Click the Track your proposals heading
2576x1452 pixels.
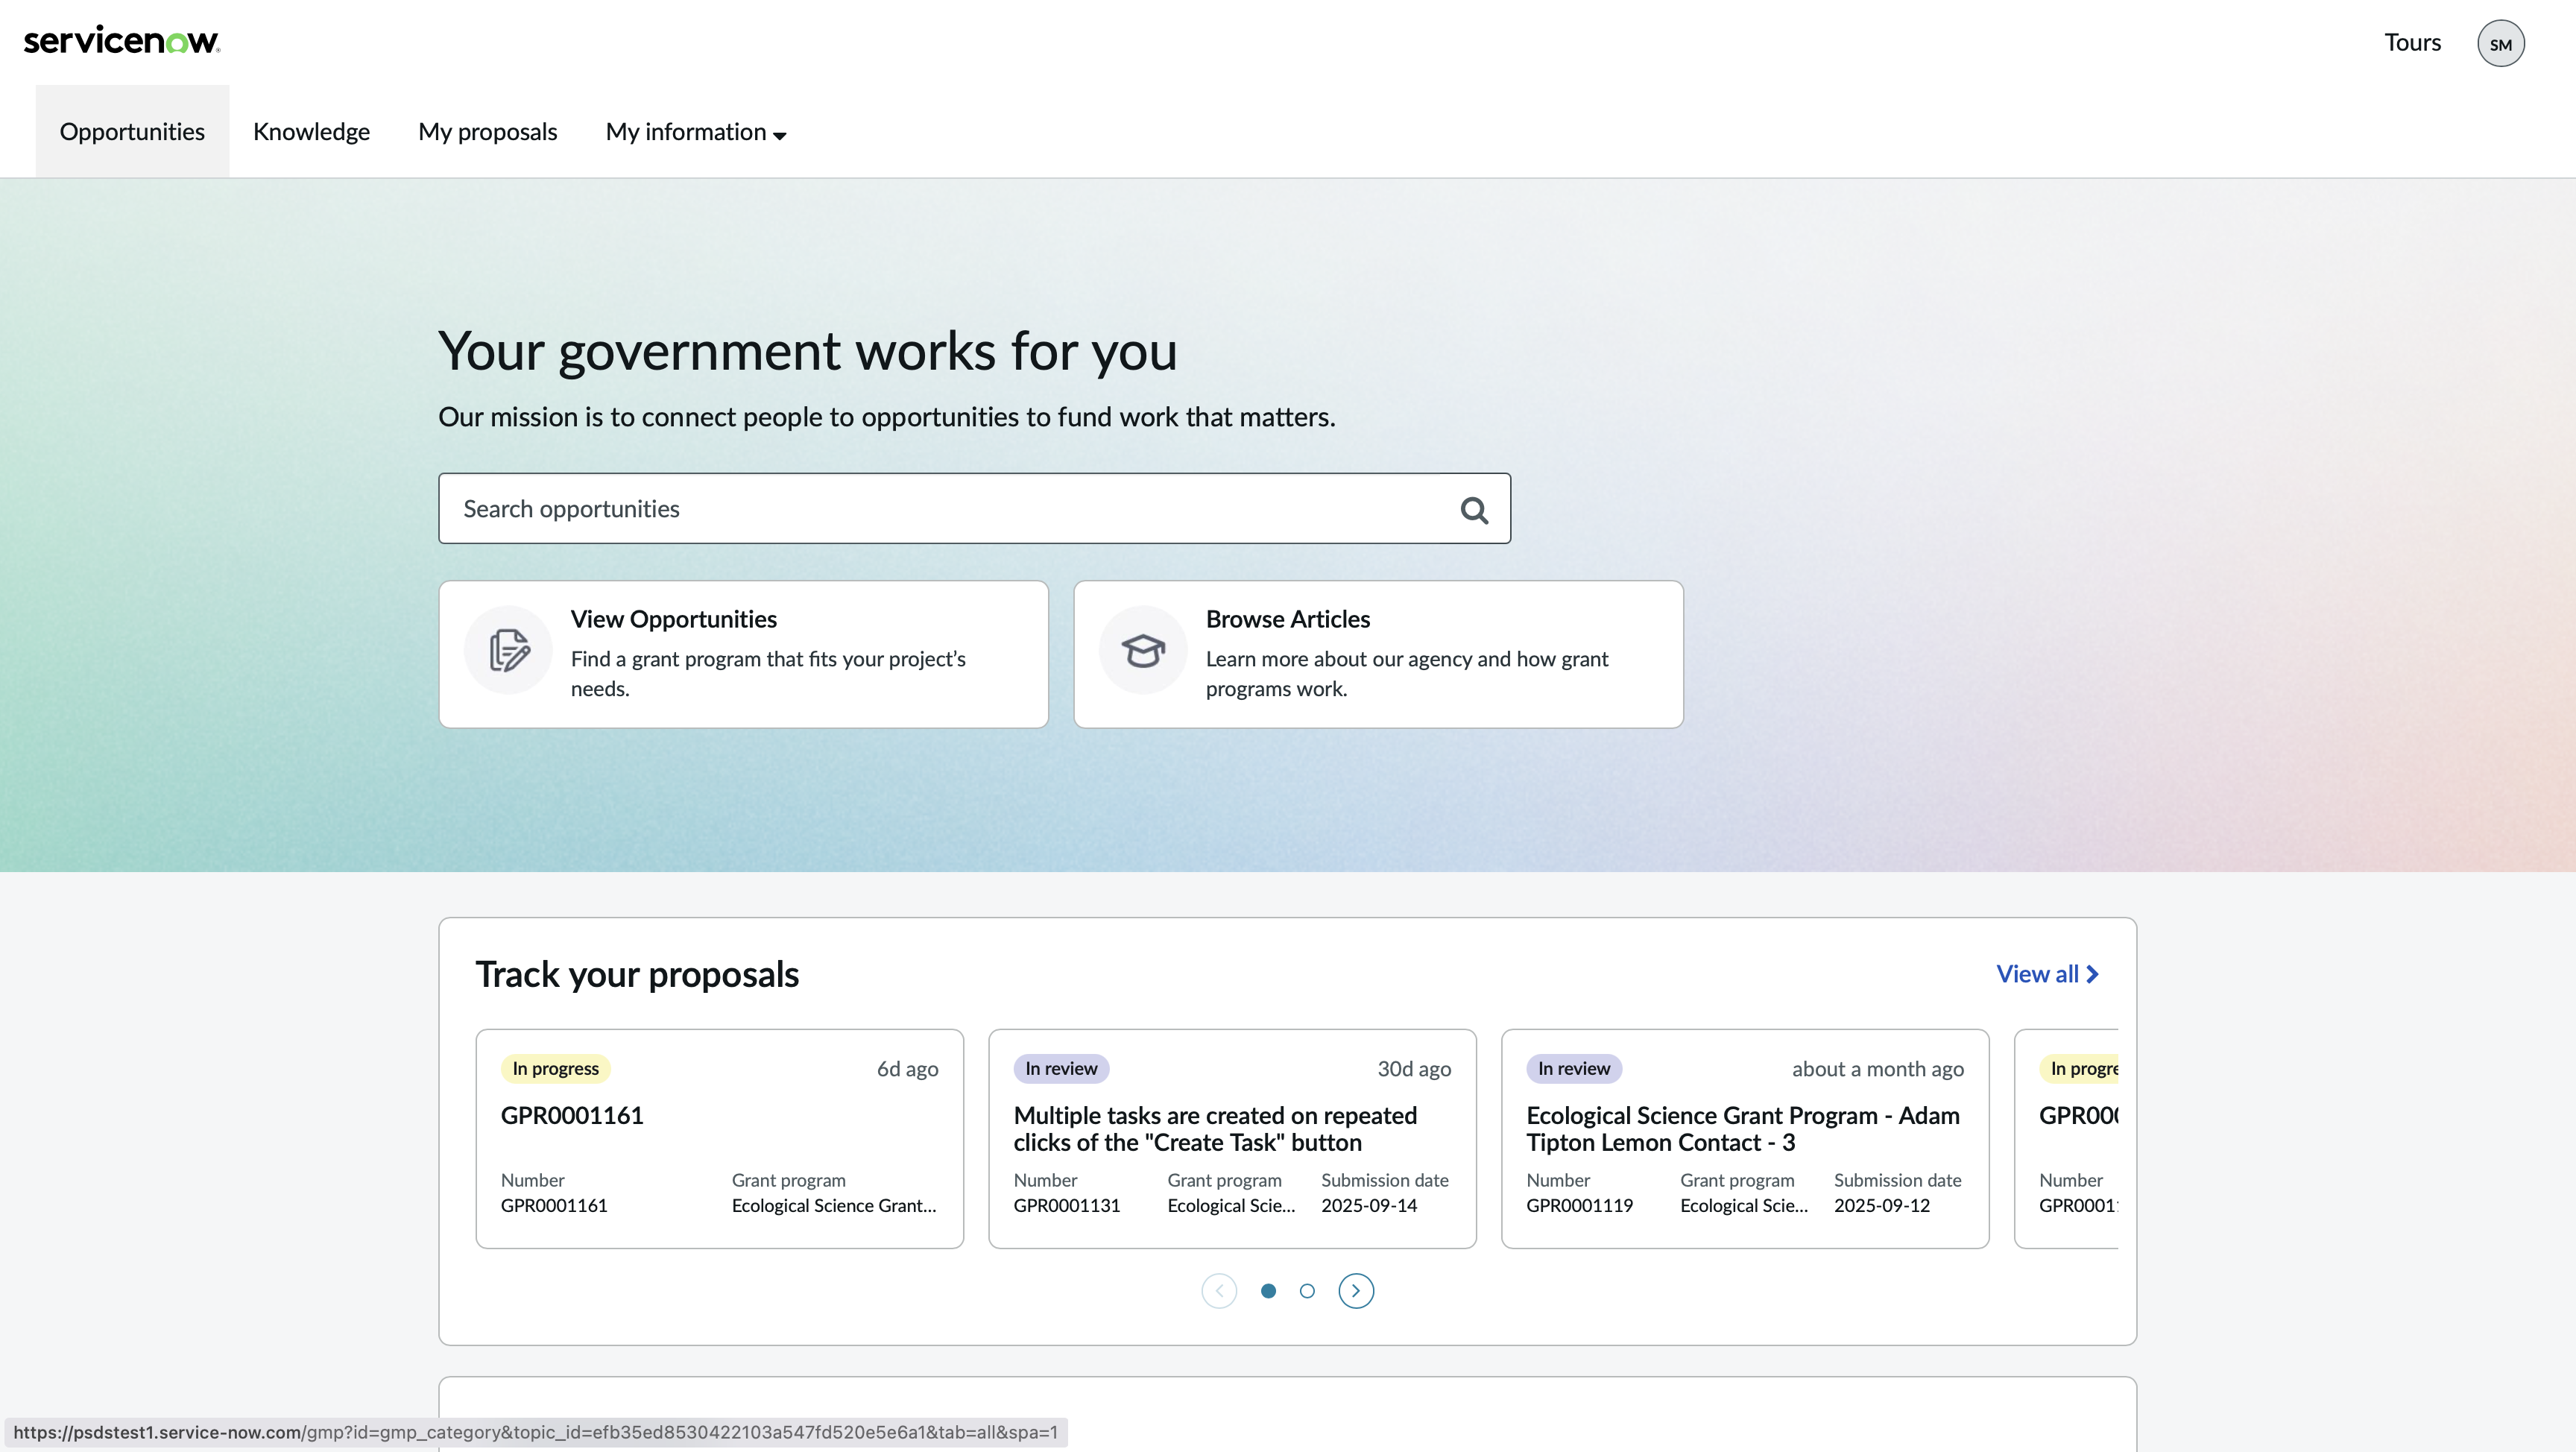coord(637,974)
